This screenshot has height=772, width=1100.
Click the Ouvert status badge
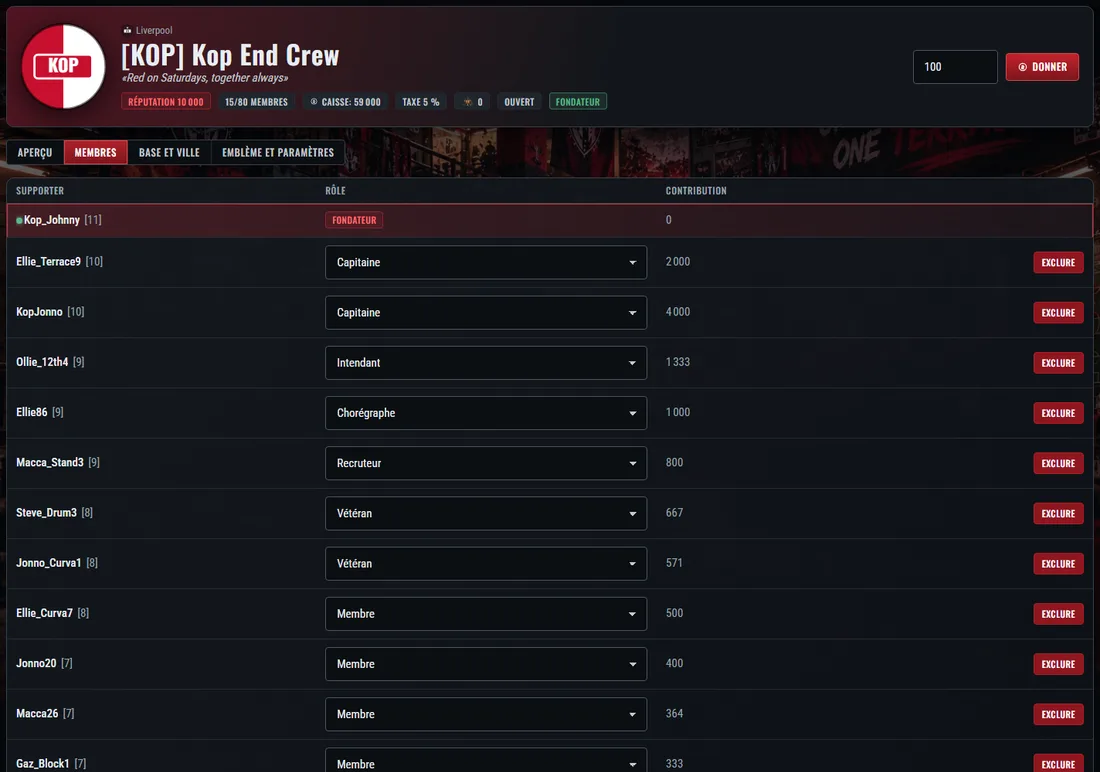(519, 102)
